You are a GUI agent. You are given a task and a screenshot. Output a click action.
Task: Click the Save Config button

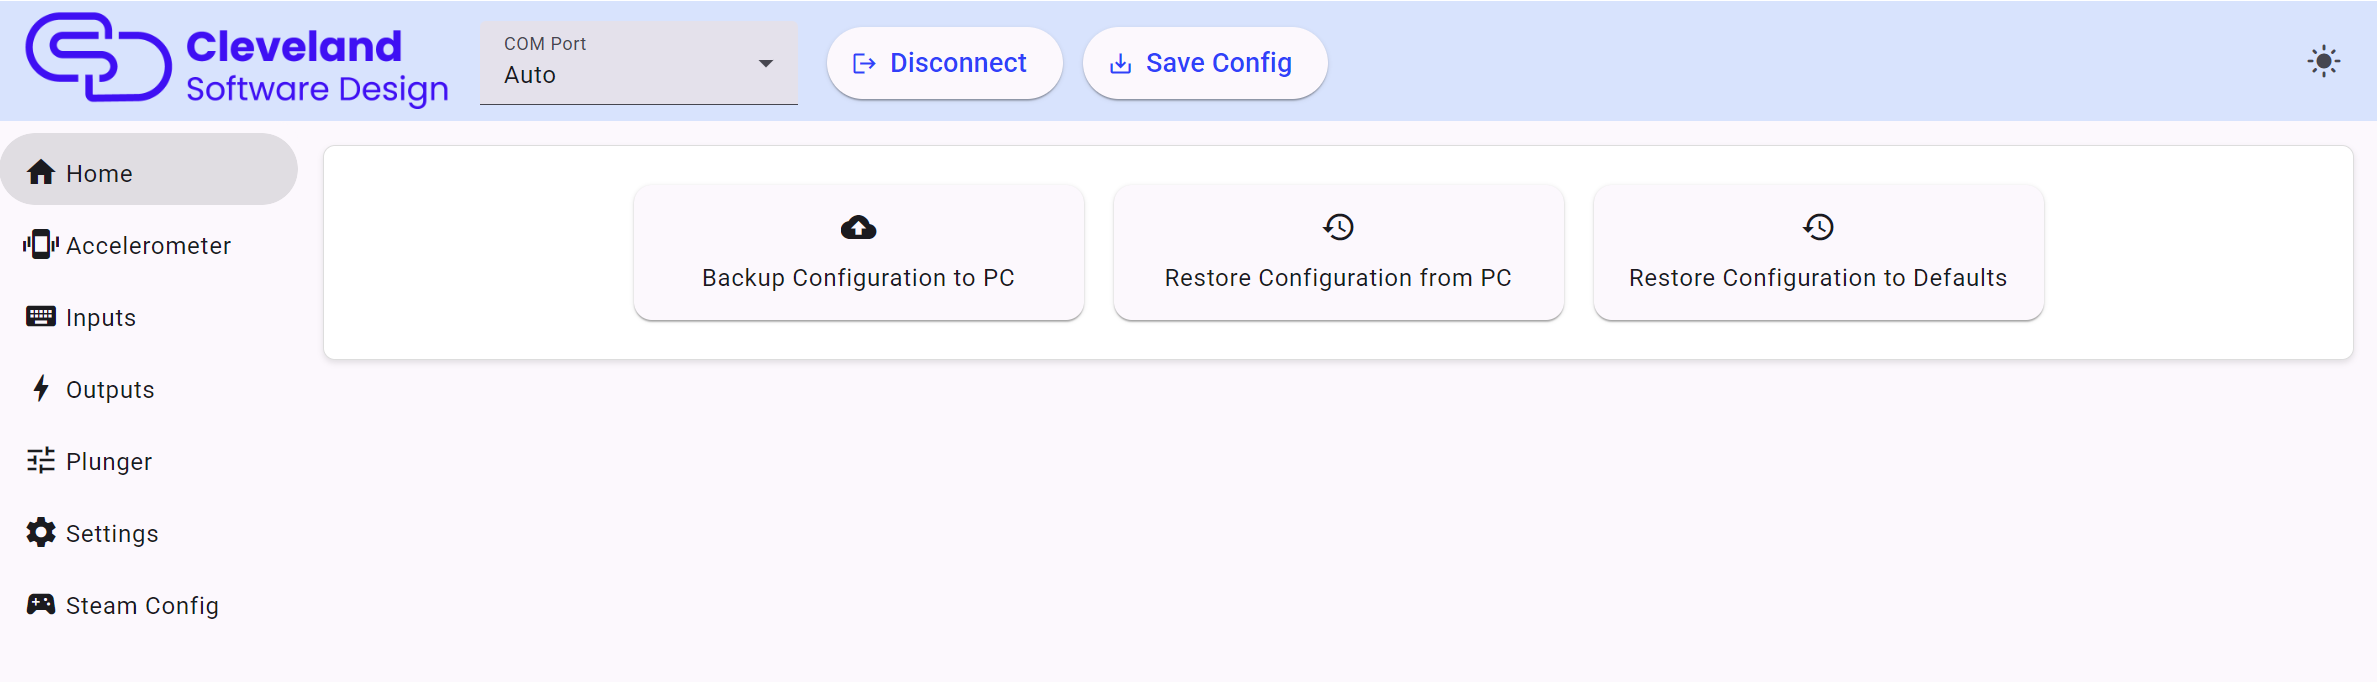(x=1205, y=63)
